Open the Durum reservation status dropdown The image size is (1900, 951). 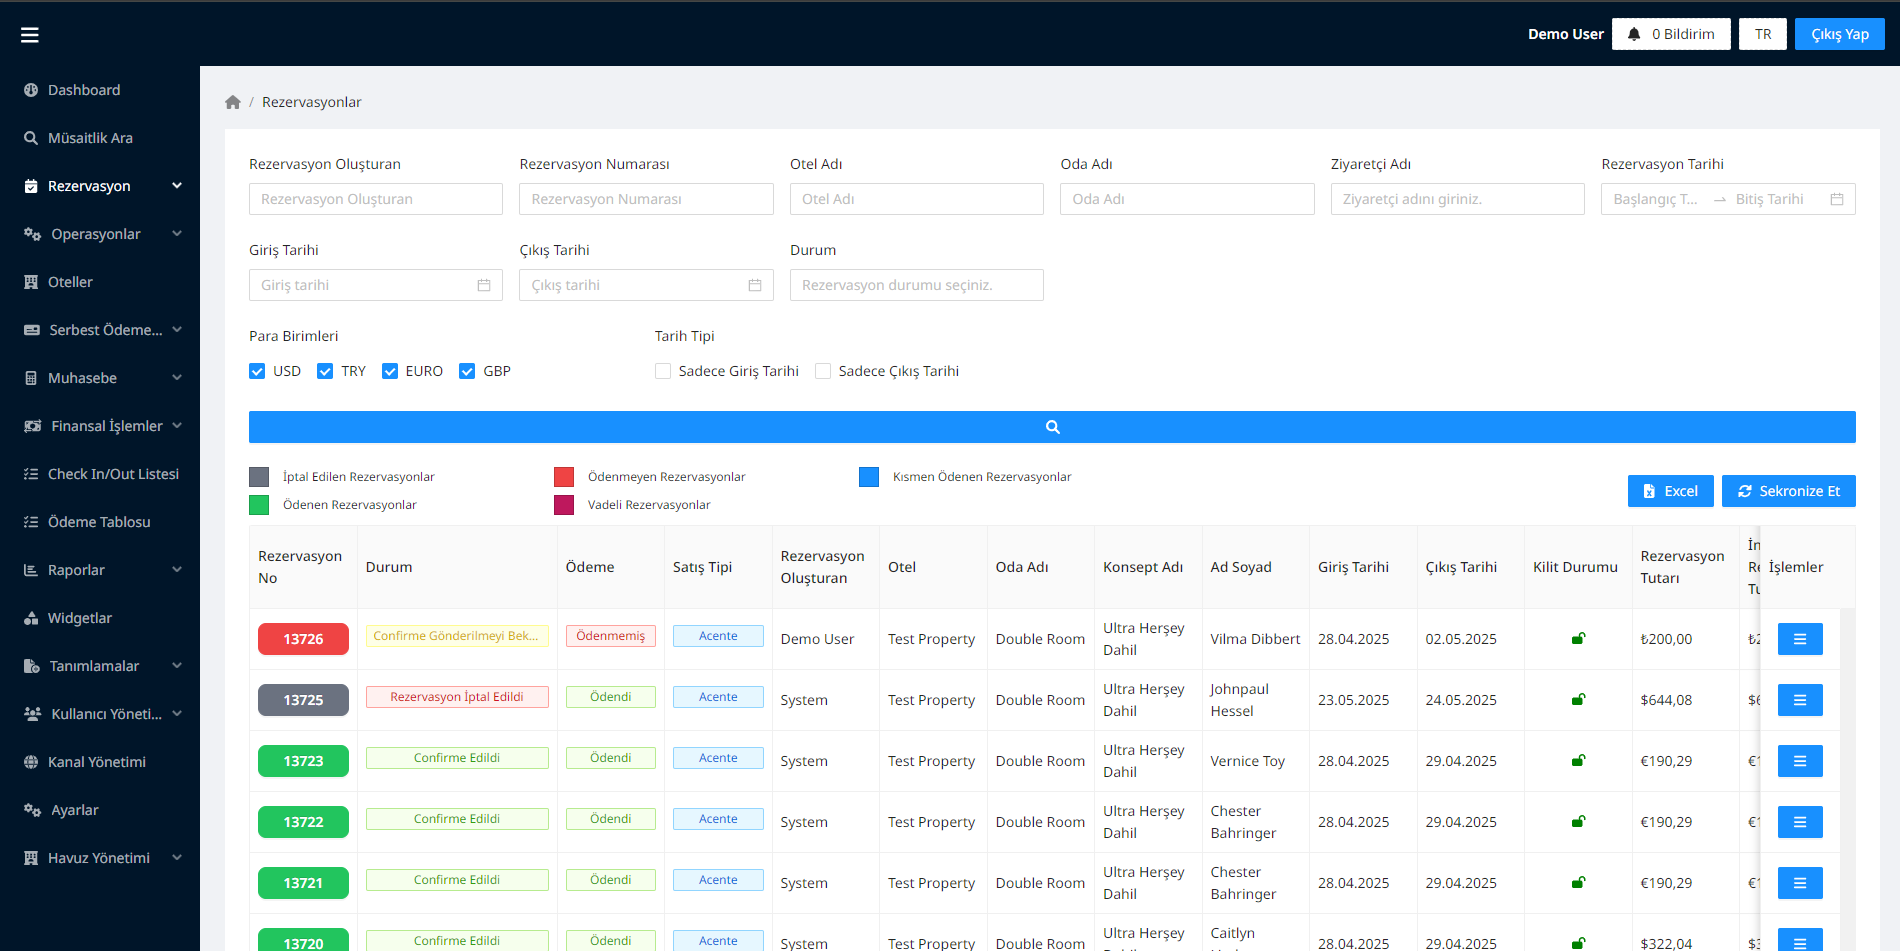click(x=916, y=285)
